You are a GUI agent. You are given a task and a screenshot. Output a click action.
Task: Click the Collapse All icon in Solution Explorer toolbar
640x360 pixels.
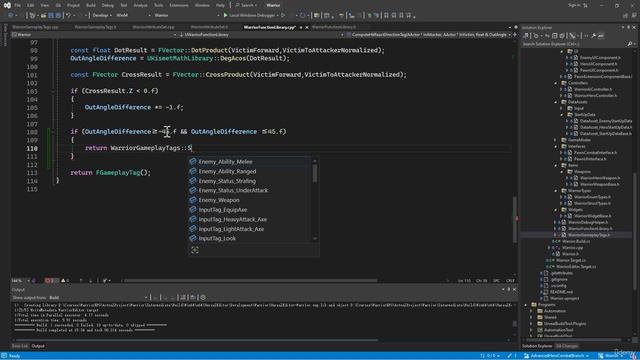[x=554, y=36]
